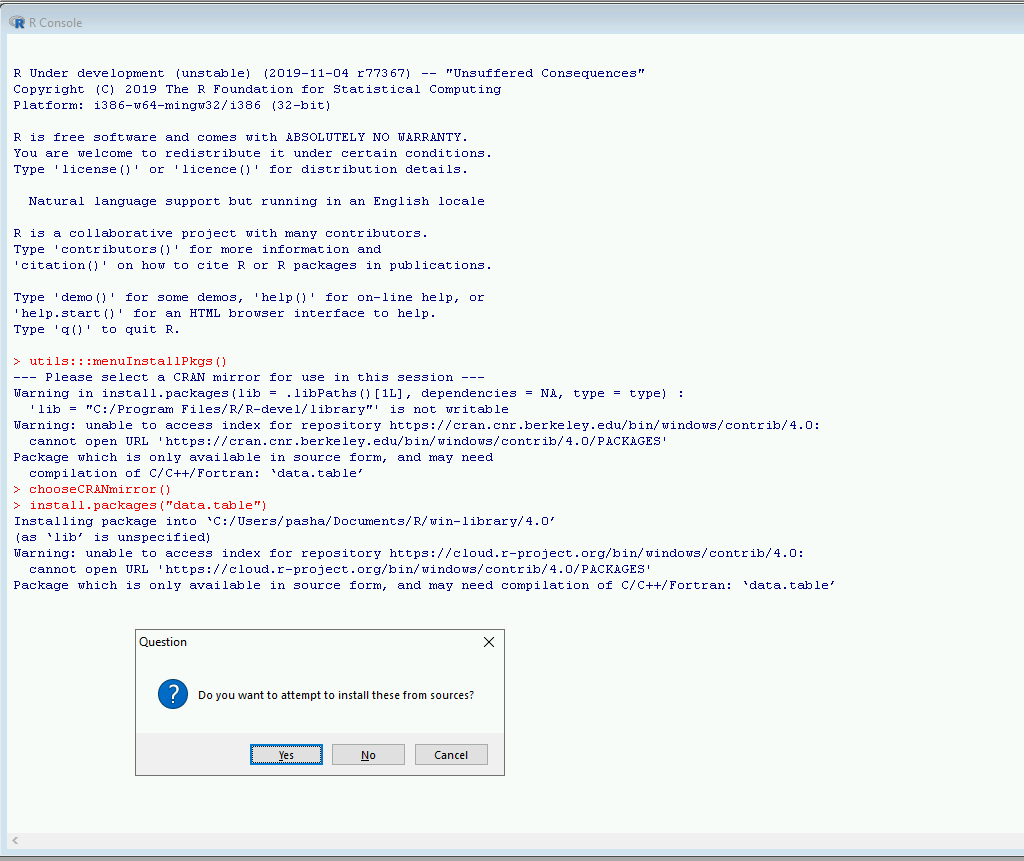Click the install.packages("data.table") command line

(150, 504)
